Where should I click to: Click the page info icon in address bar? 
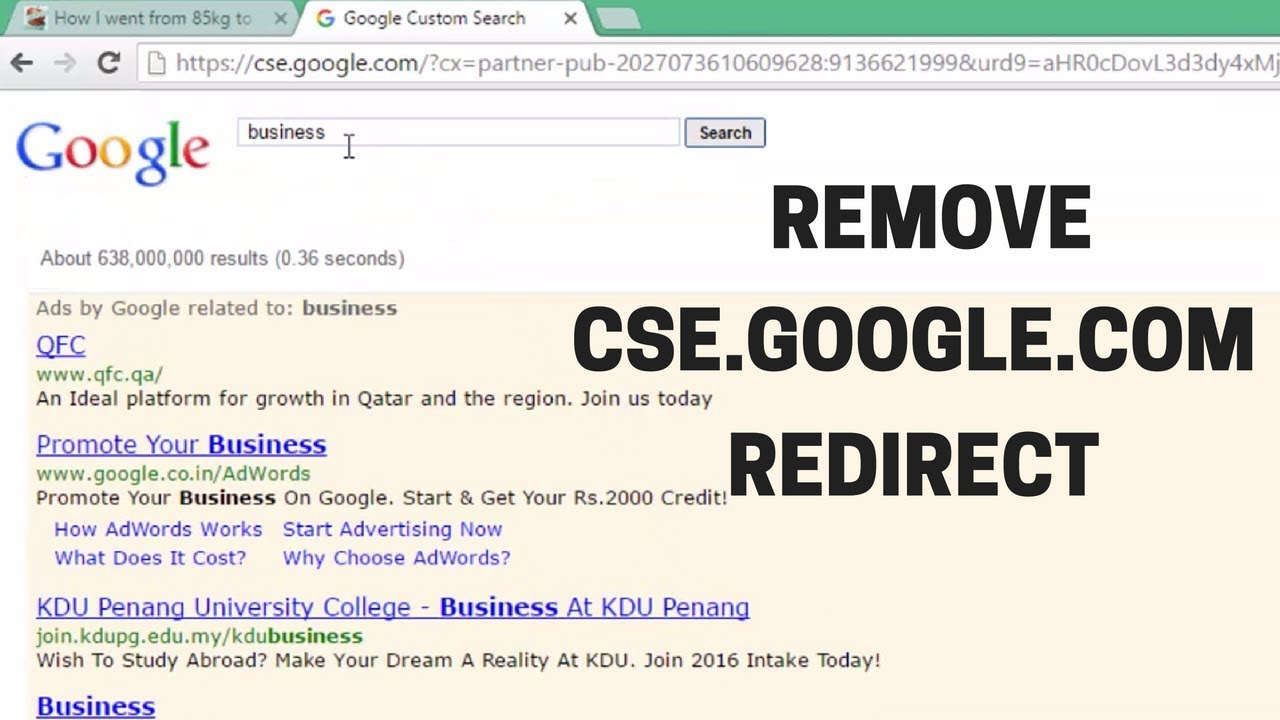[155, 63]
